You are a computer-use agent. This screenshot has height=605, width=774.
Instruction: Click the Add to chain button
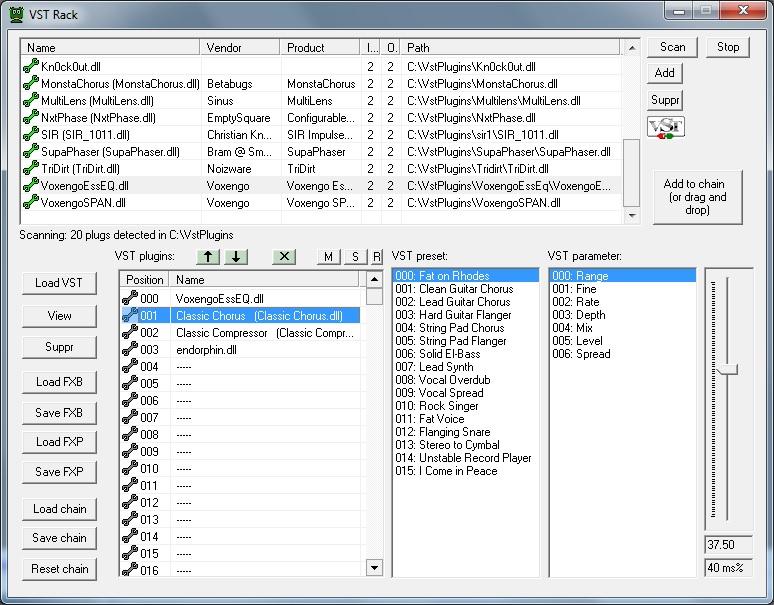(x=694, y=197)
